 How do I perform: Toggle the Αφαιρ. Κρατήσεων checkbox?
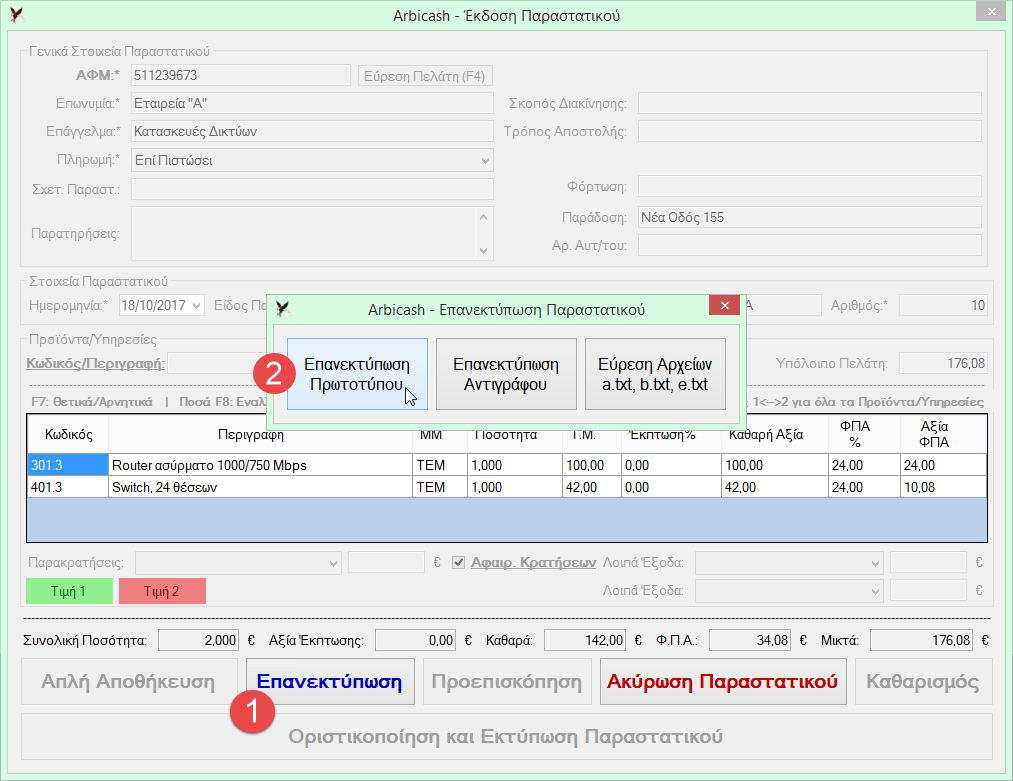(x=459, y=563)
